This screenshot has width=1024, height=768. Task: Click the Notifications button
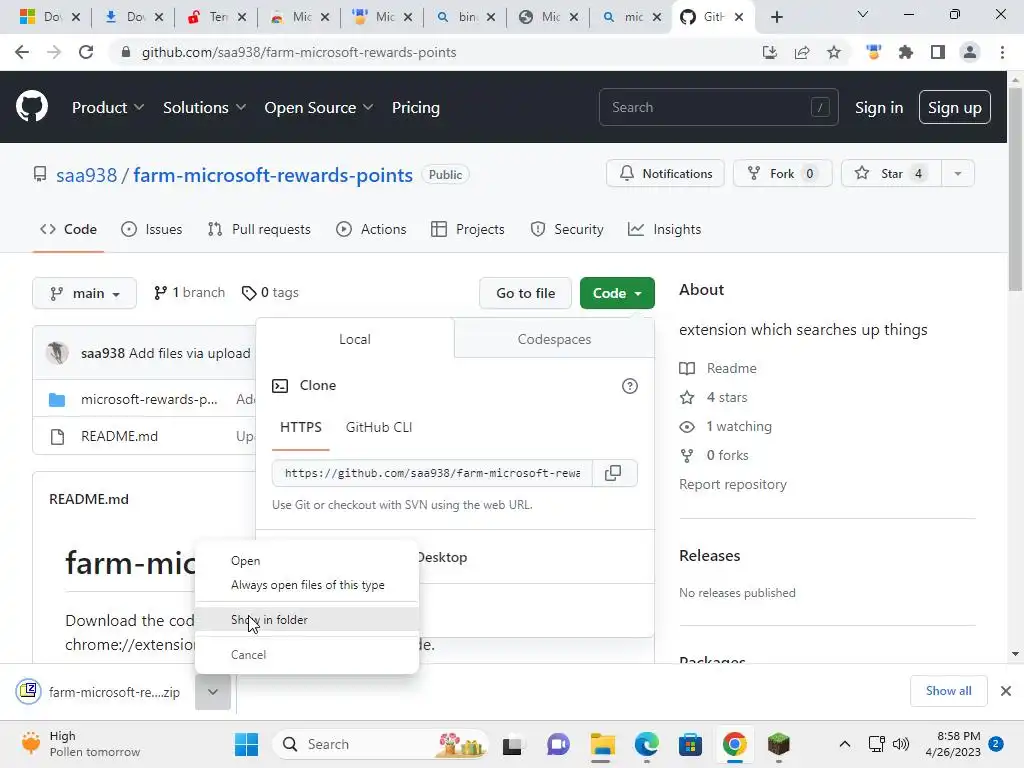click(665, 174)
